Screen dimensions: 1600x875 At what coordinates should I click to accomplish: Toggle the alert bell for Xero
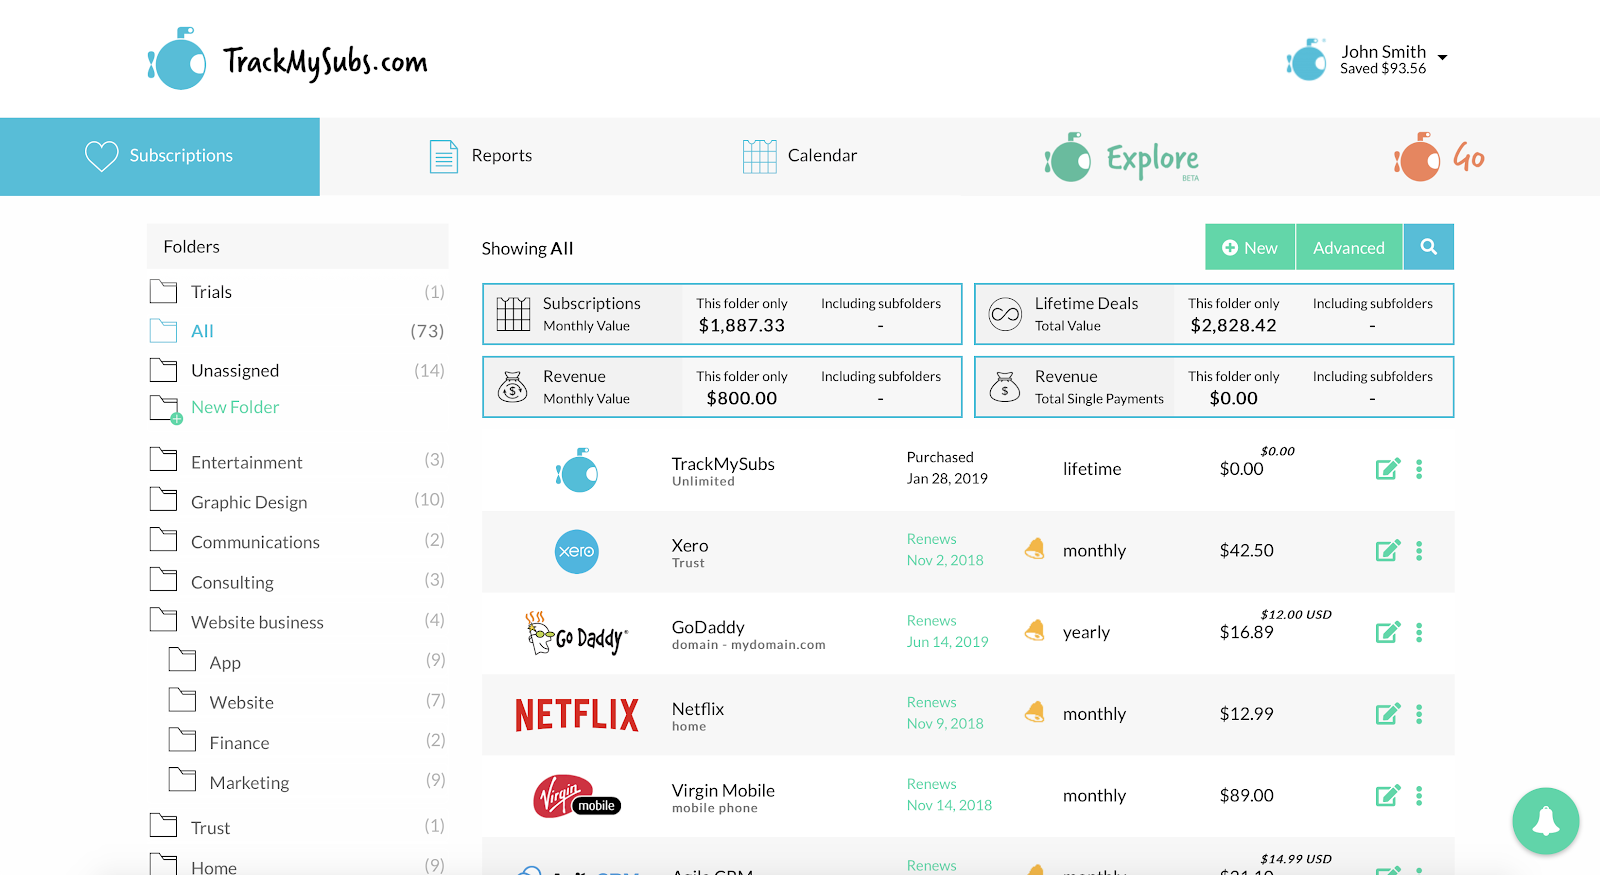point(1035,549)
